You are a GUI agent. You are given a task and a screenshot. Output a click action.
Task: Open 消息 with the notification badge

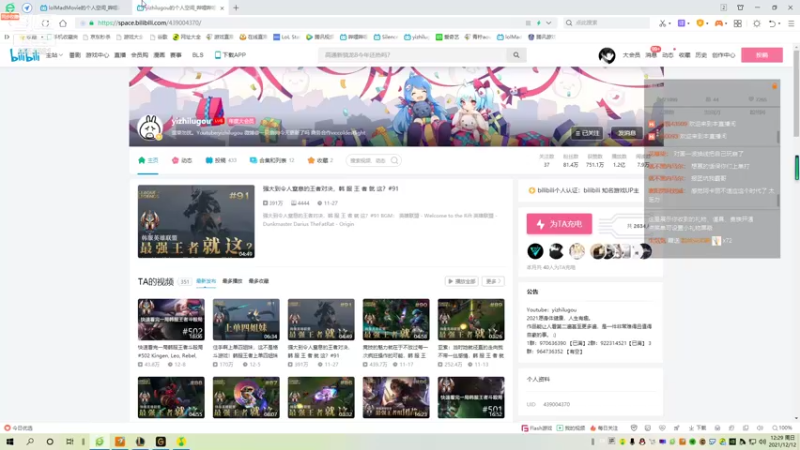651,55
